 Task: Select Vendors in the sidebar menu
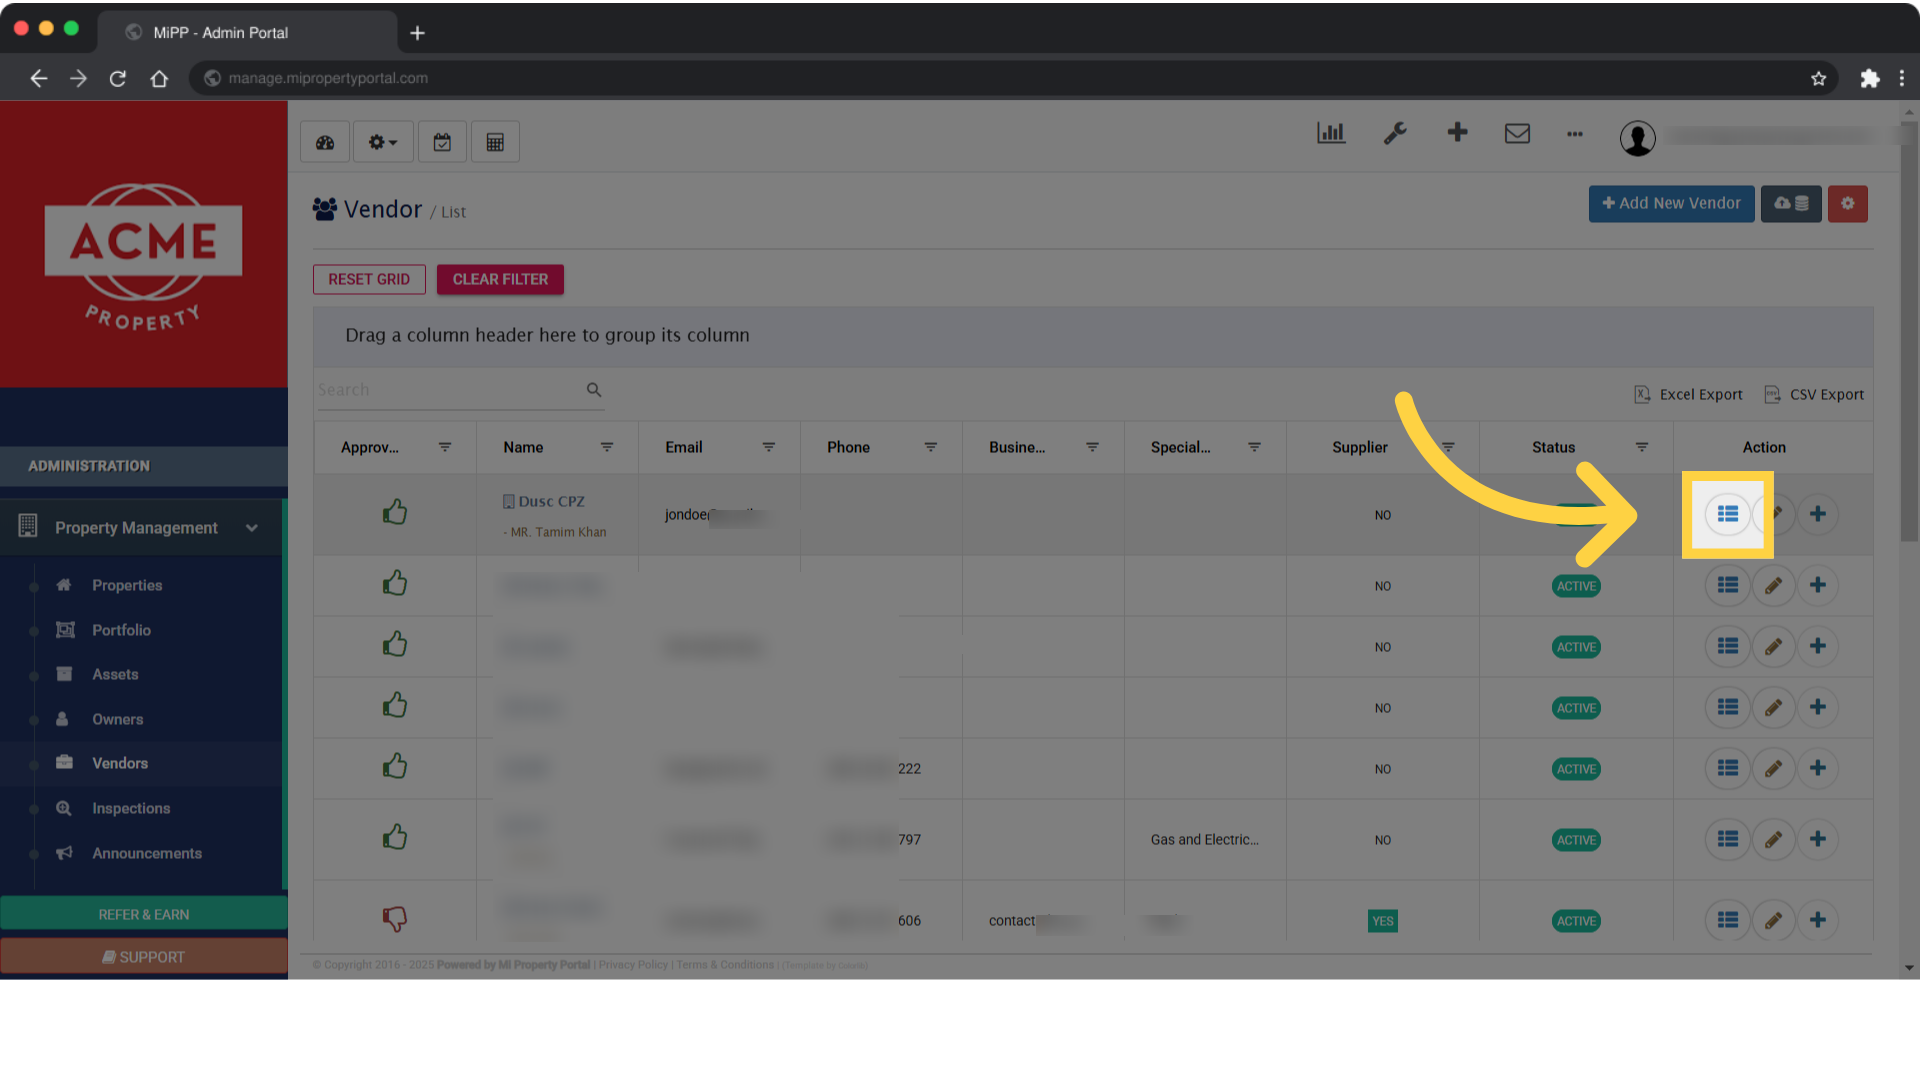[120, 763]
